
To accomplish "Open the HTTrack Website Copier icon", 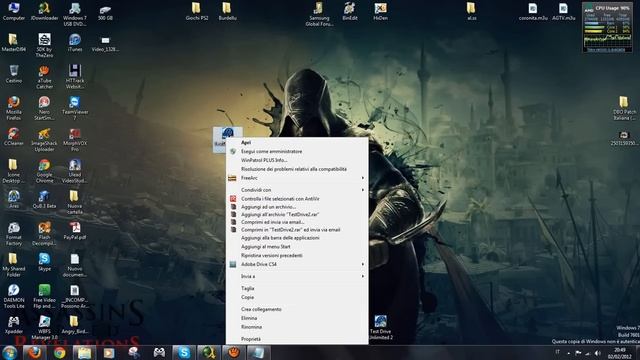I will click(75, 77).
